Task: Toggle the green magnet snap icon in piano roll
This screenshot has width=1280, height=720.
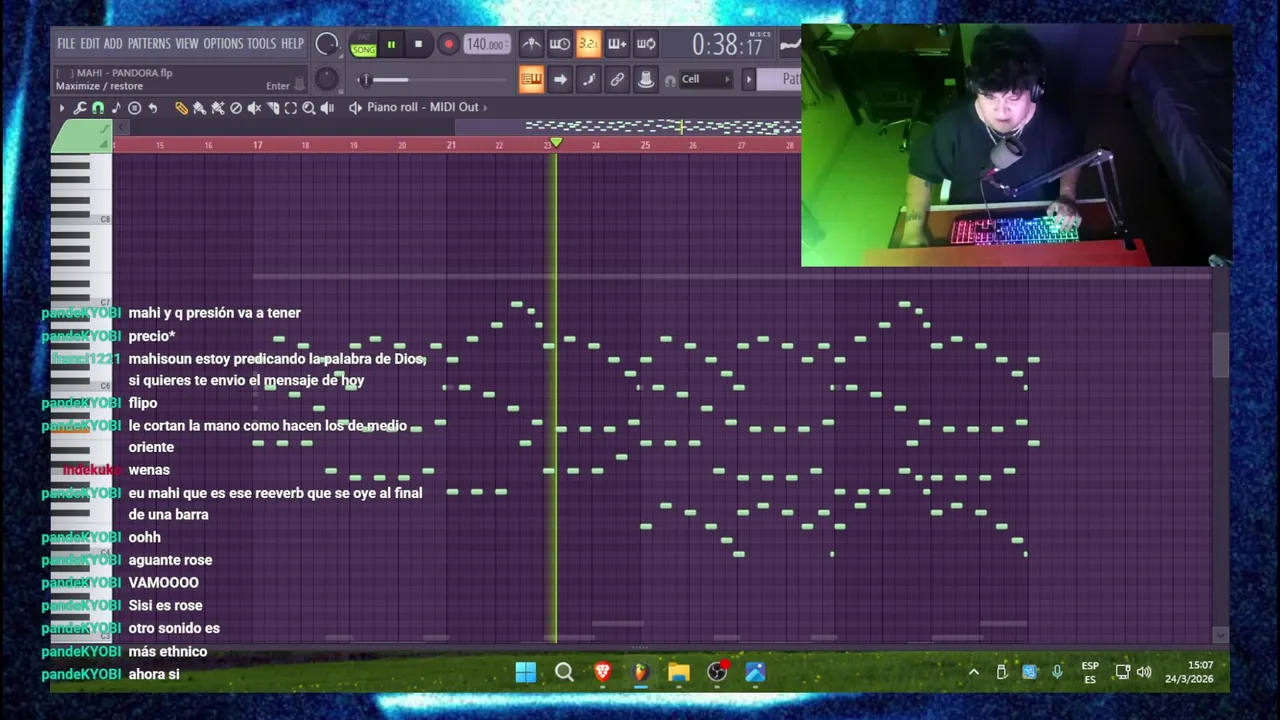Action: point(98,108)
